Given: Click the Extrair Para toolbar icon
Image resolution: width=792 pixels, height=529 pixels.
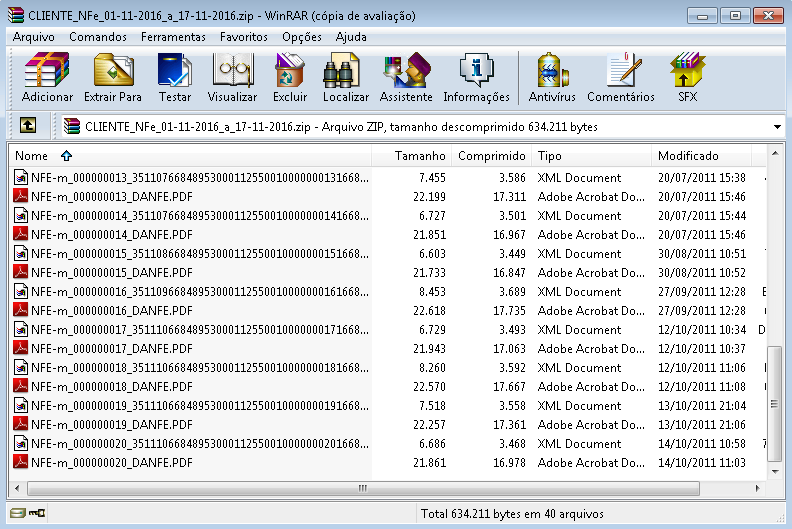Looking at the screenshot, I should pos(113,70).
